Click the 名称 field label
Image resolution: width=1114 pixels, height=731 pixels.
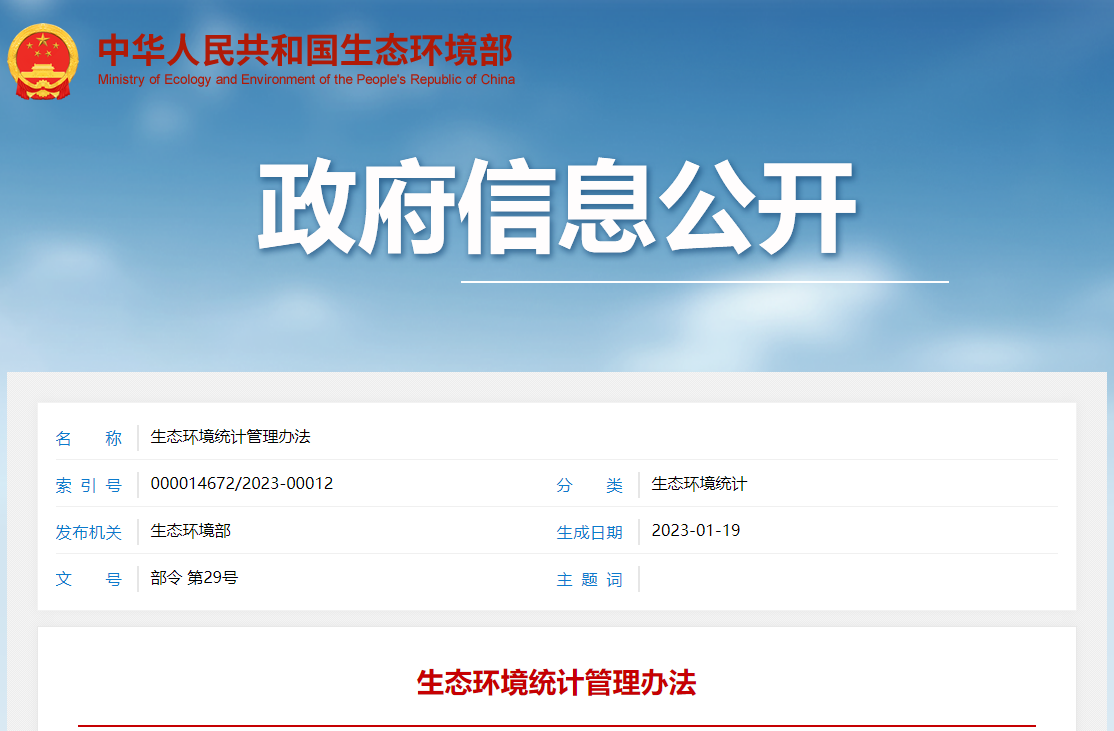pyautogui.click(x=89, y=438)
